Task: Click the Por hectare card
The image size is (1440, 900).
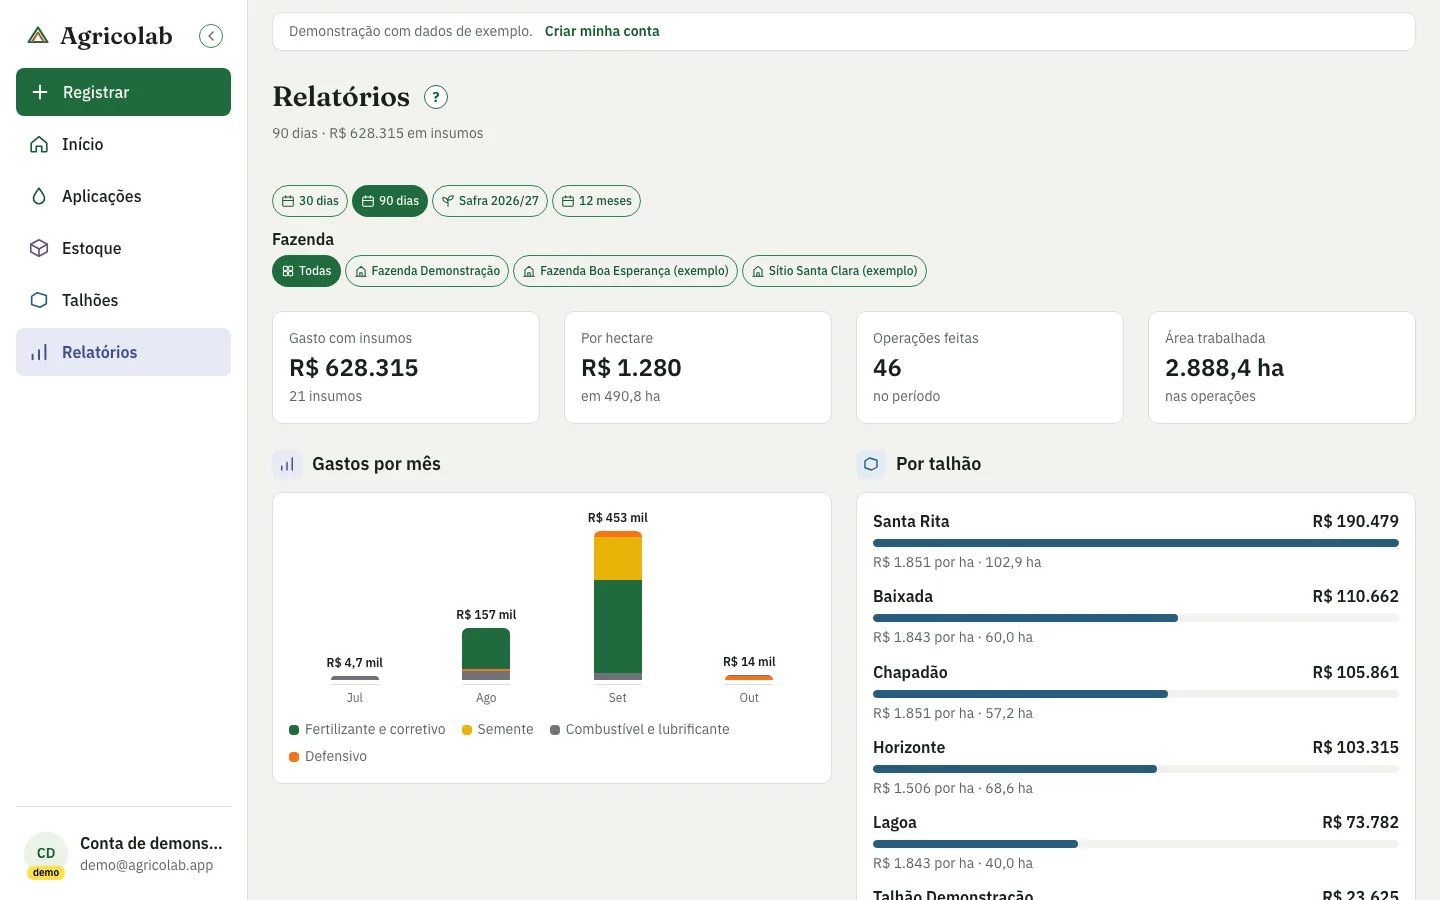Action: tap(698, 367)
